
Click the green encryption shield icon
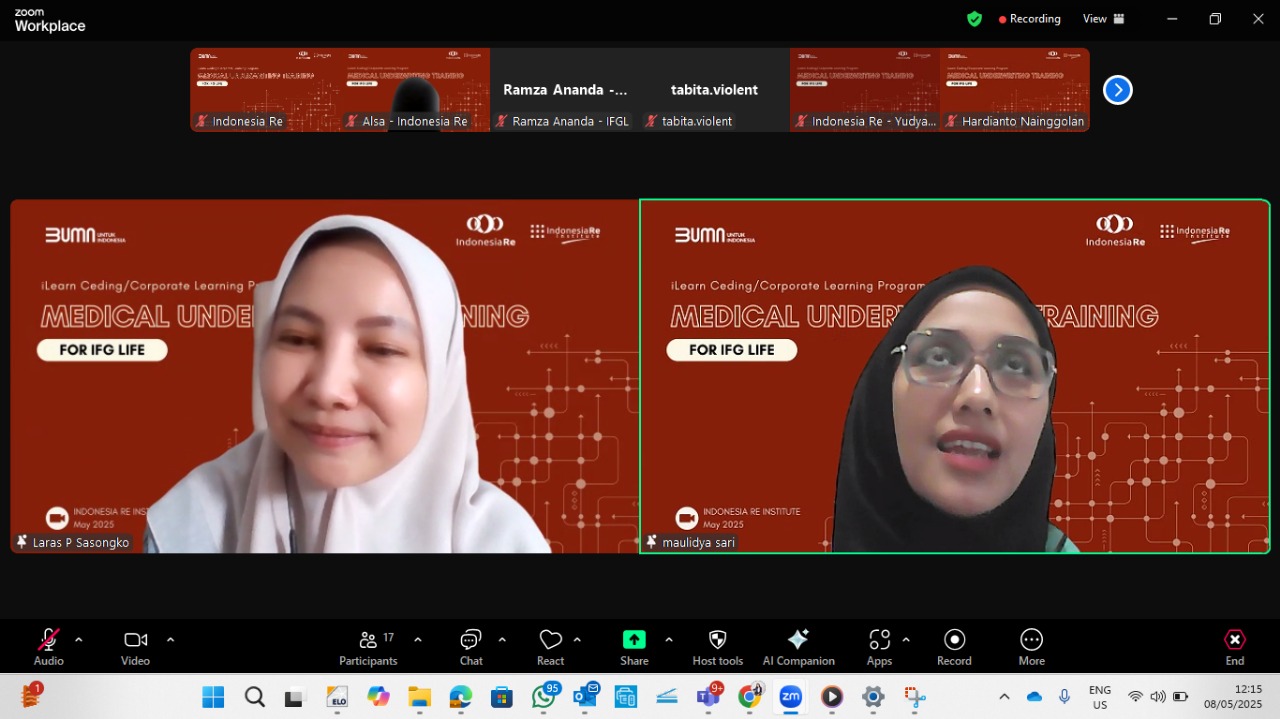(x=974, y=19)
